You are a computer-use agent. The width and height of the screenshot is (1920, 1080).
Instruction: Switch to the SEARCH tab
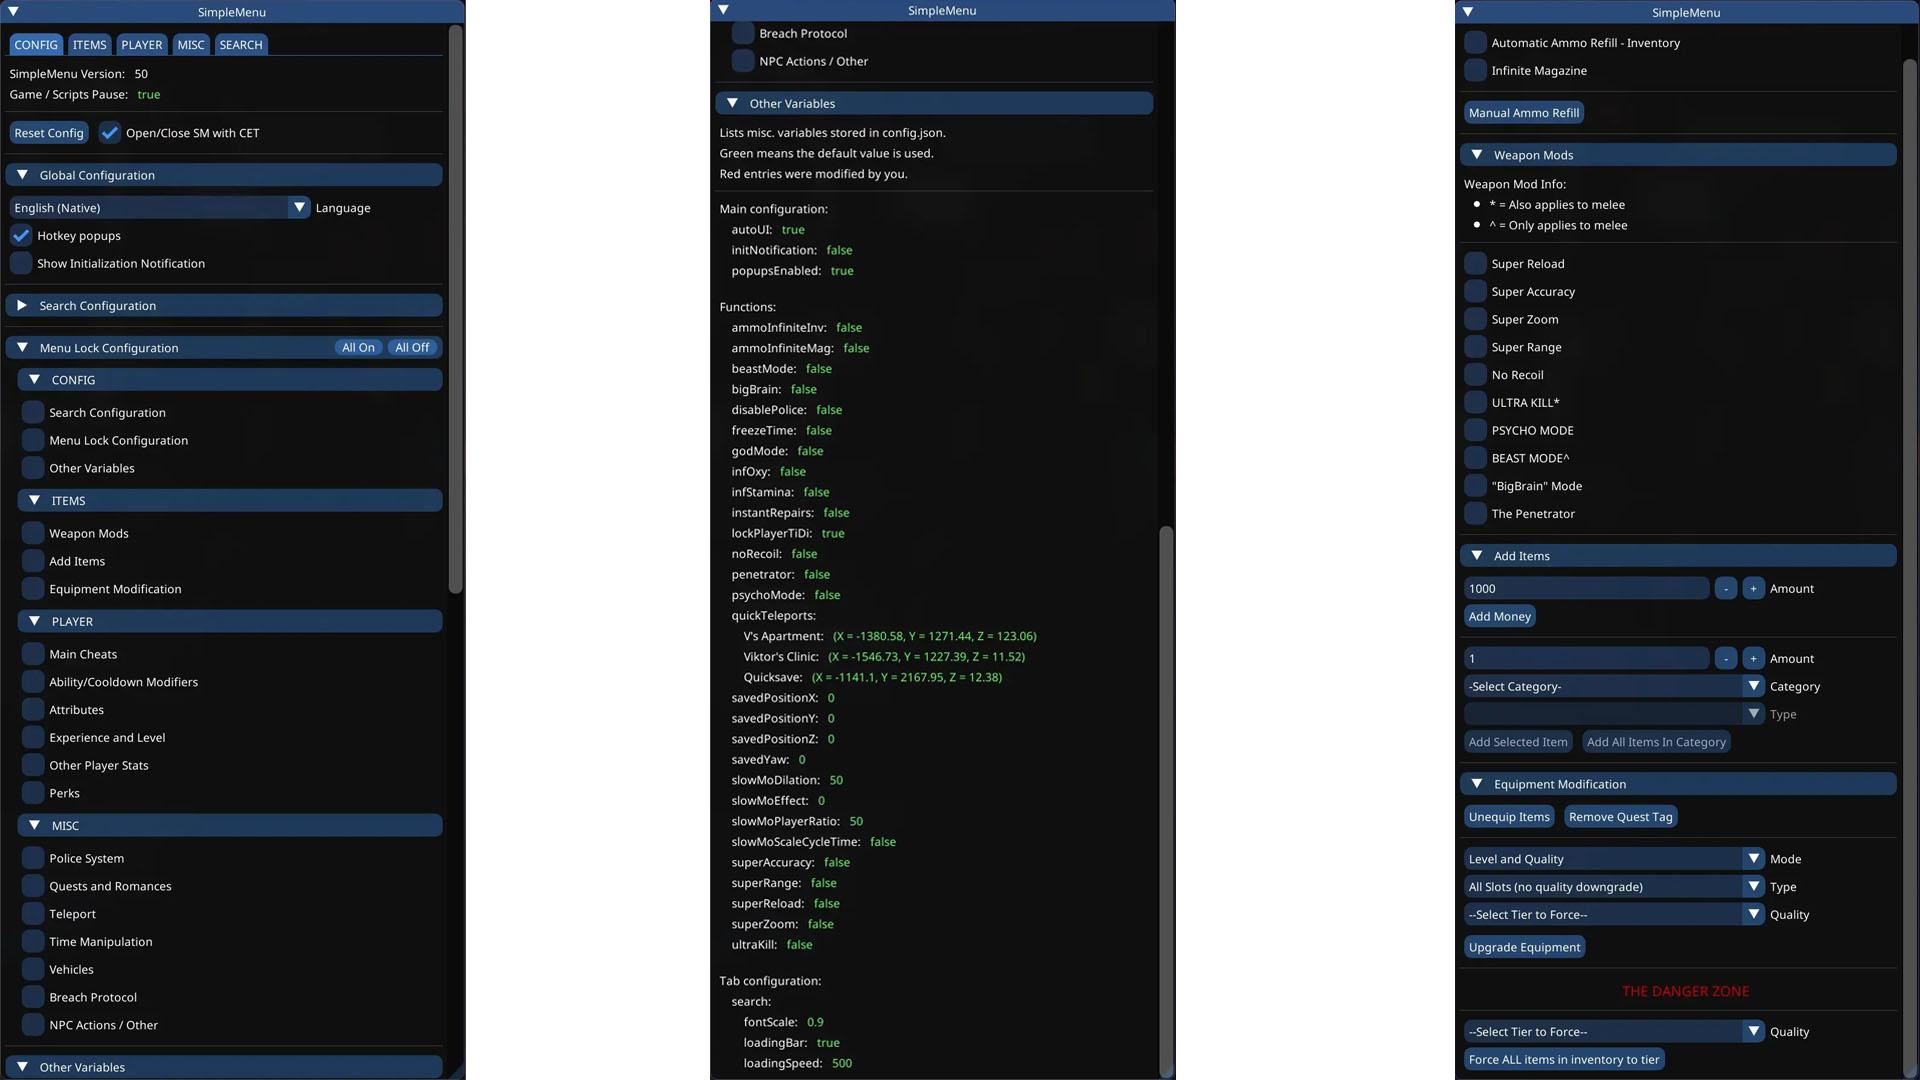click(x=241, y=45)
